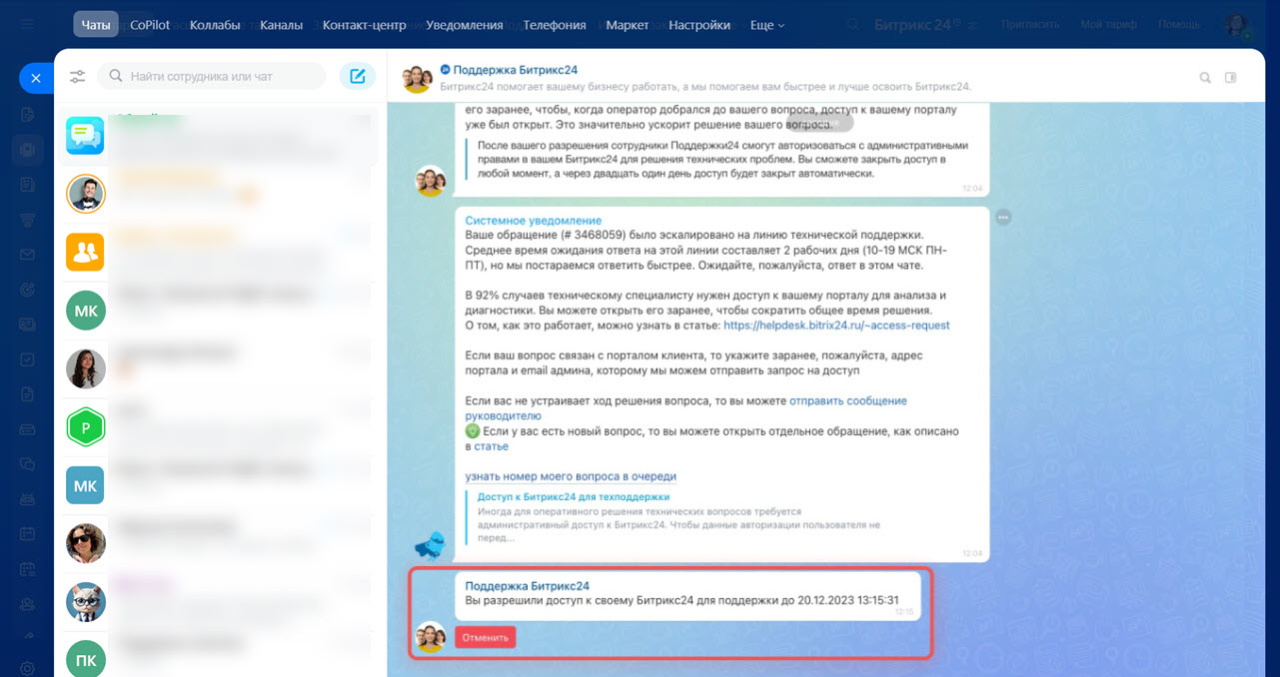Open the Маркет tab
This screenshot has width=1280, height=677.
[627, 25]
